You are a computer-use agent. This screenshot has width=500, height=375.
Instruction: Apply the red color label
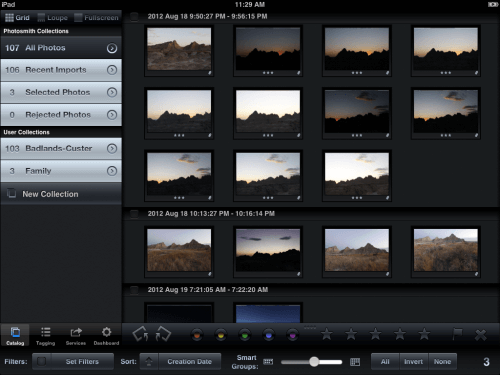click(197, 335)
